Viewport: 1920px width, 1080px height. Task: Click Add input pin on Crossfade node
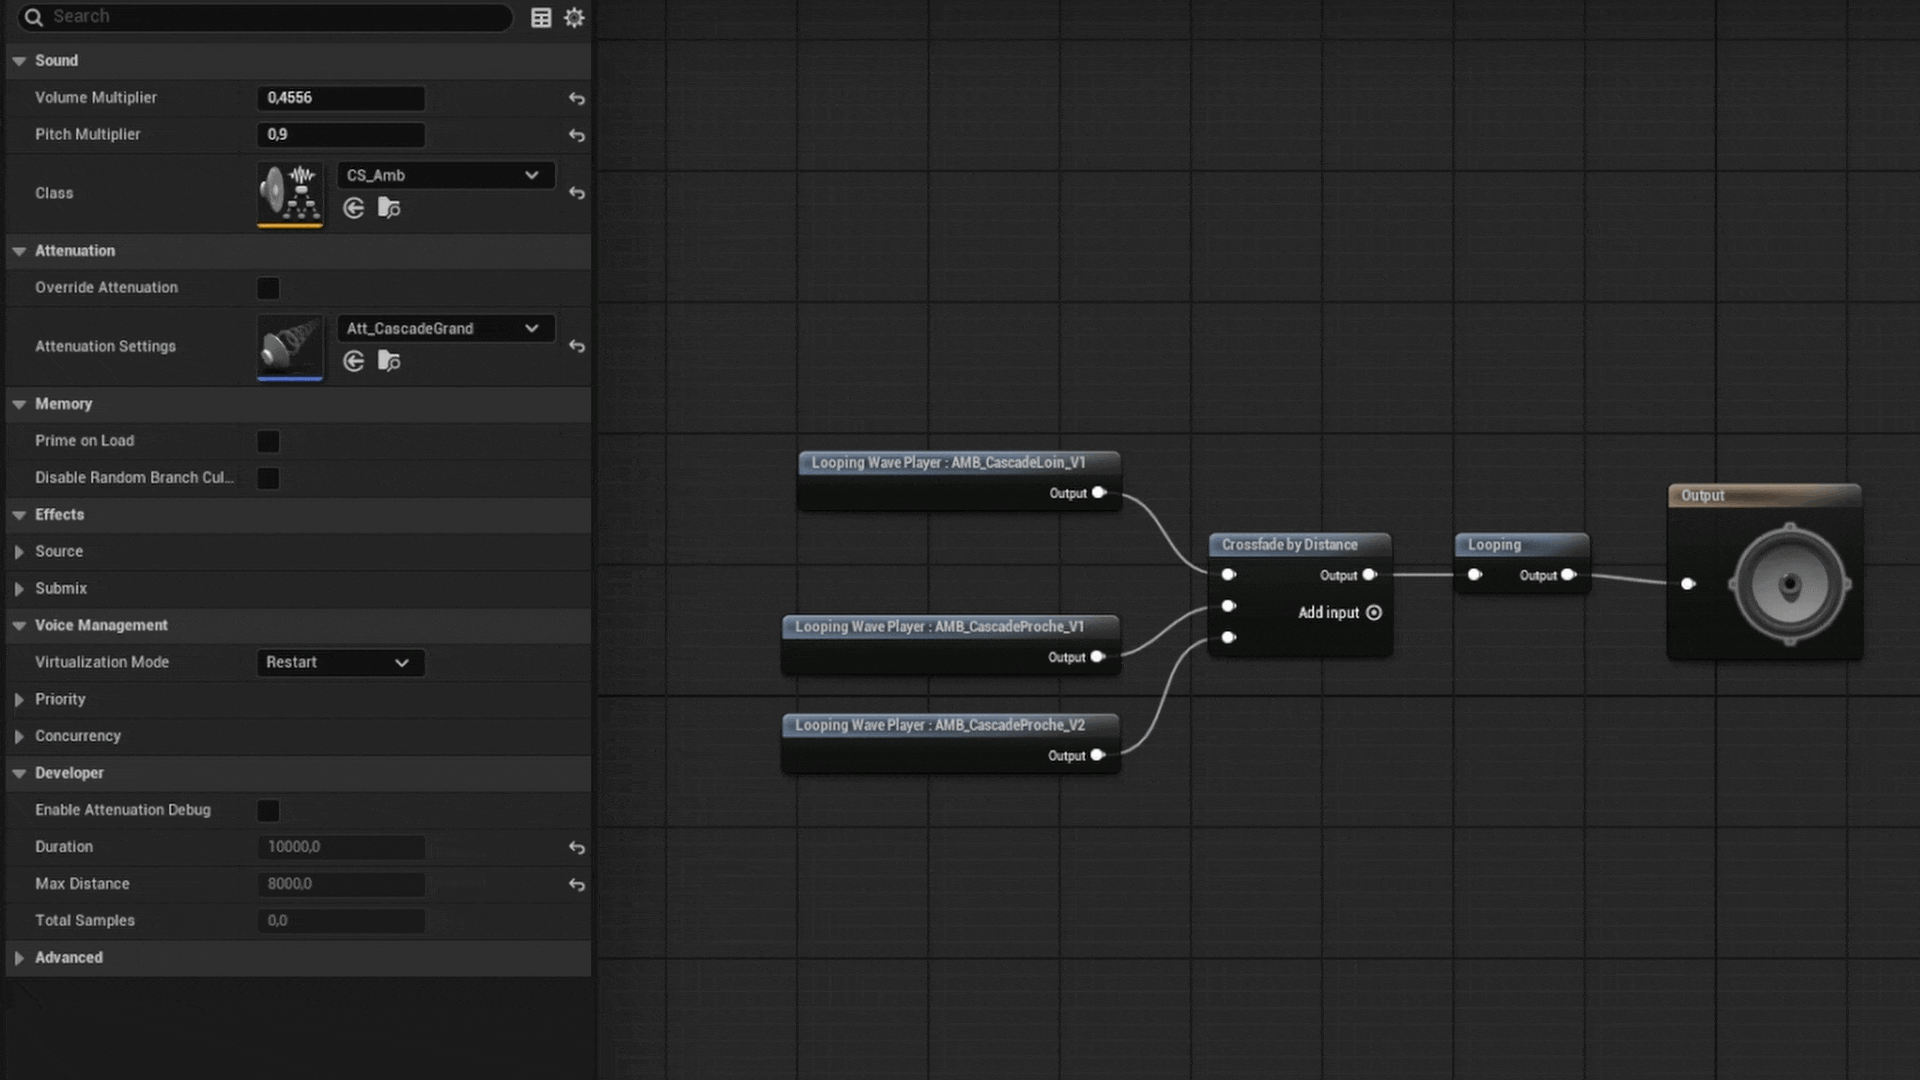(x=1374, y=613)
